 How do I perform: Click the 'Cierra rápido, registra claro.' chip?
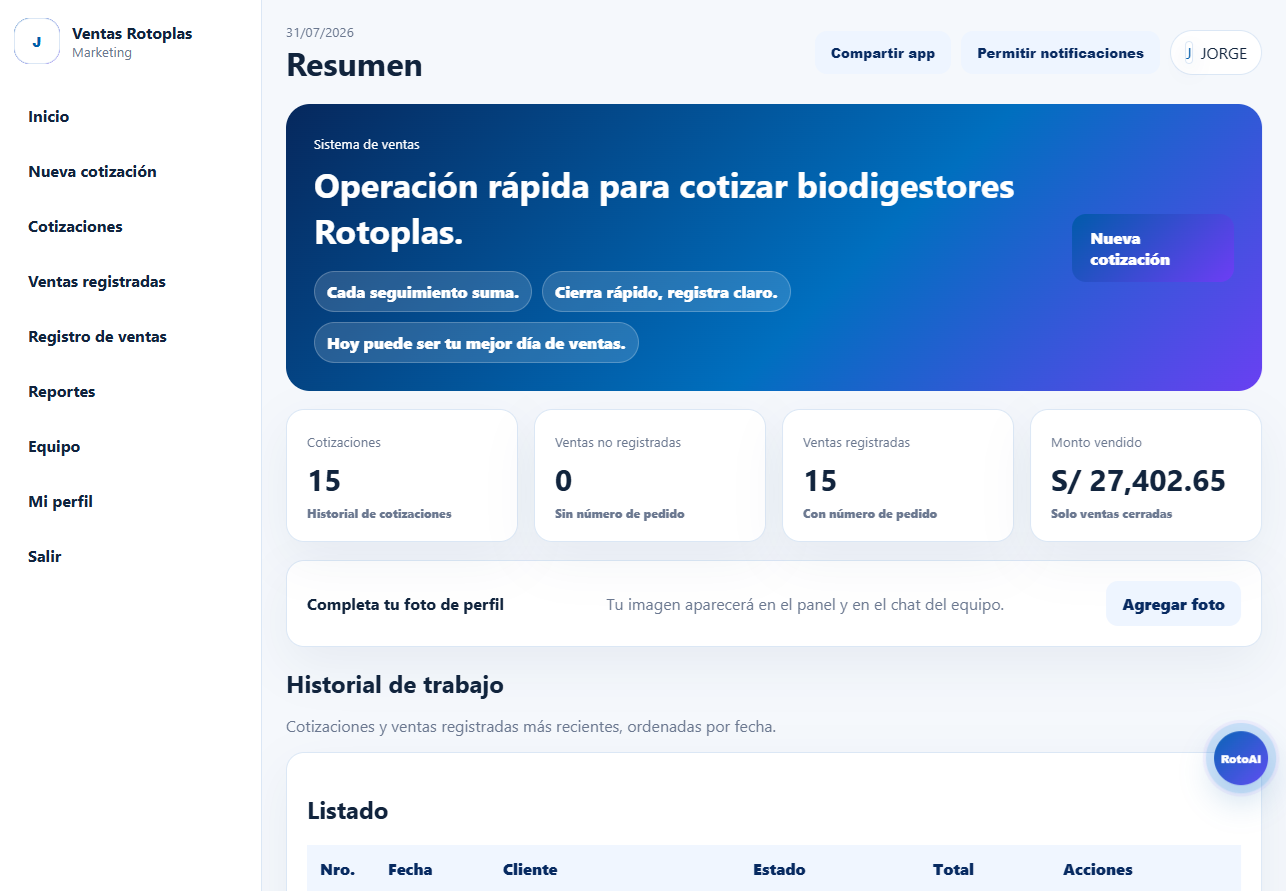pos(666,292)
